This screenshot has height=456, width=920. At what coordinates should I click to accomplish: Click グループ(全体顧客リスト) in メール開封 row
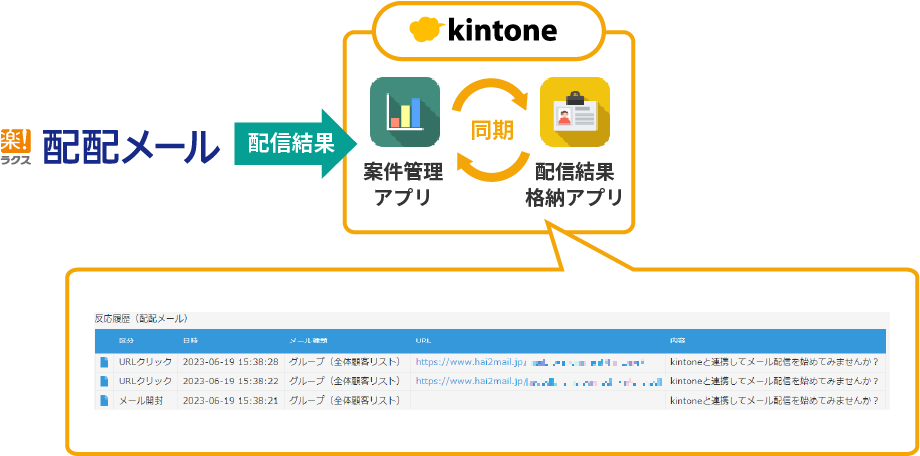point(348,401)
